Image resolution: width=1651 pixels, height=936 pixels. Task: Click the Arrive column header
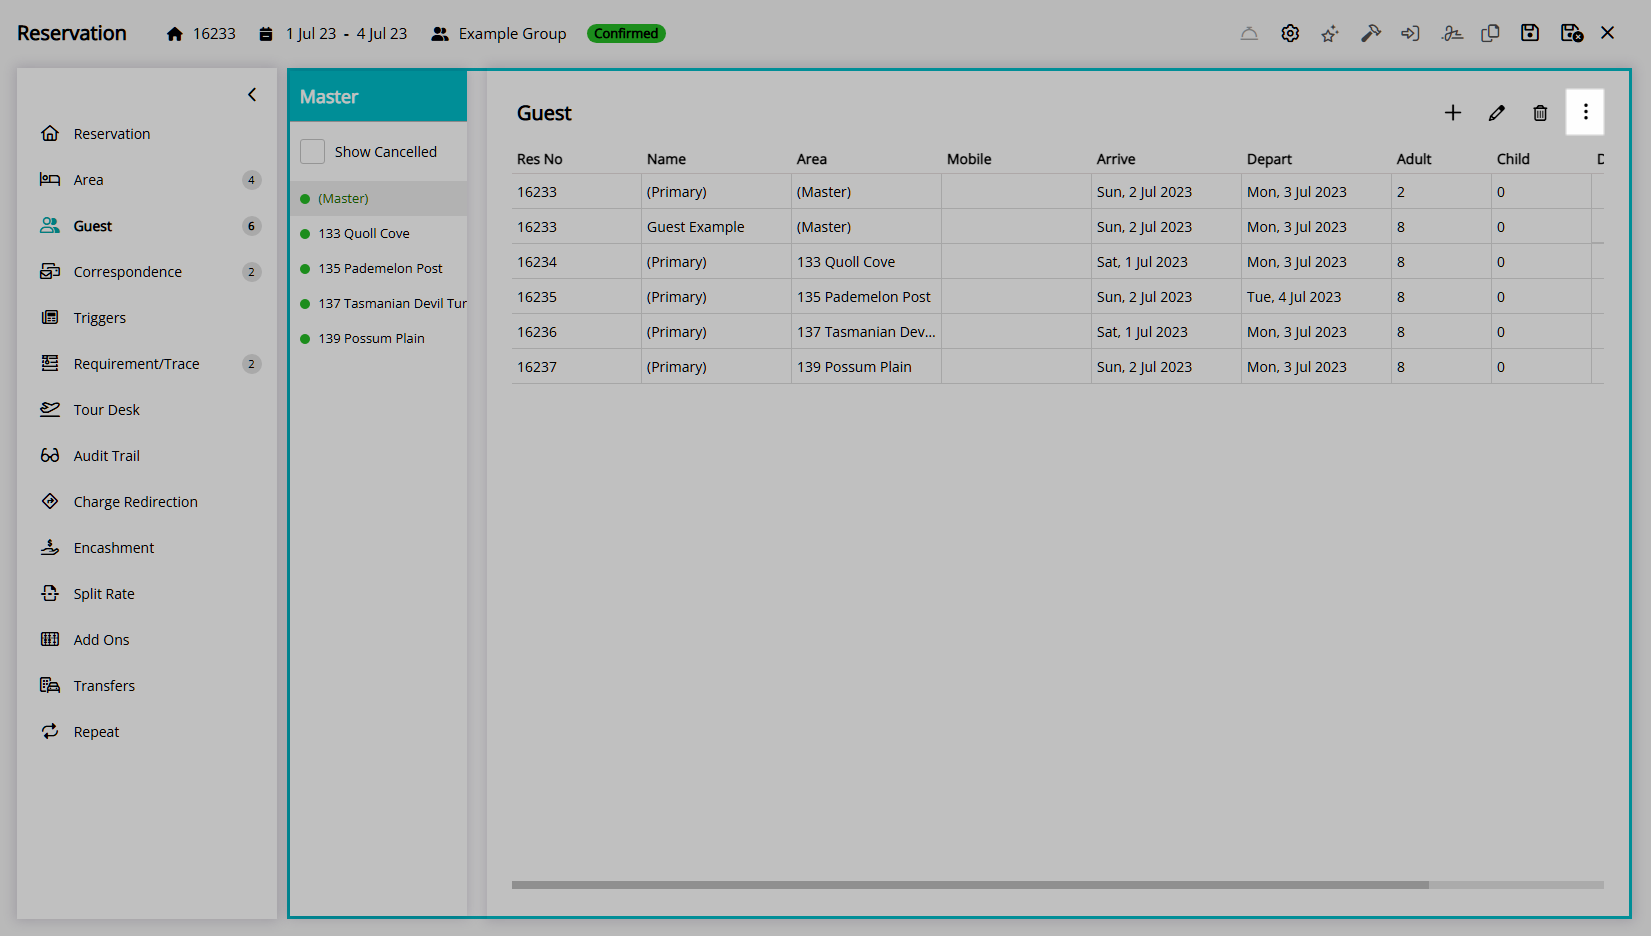(x=1116, y=159)
